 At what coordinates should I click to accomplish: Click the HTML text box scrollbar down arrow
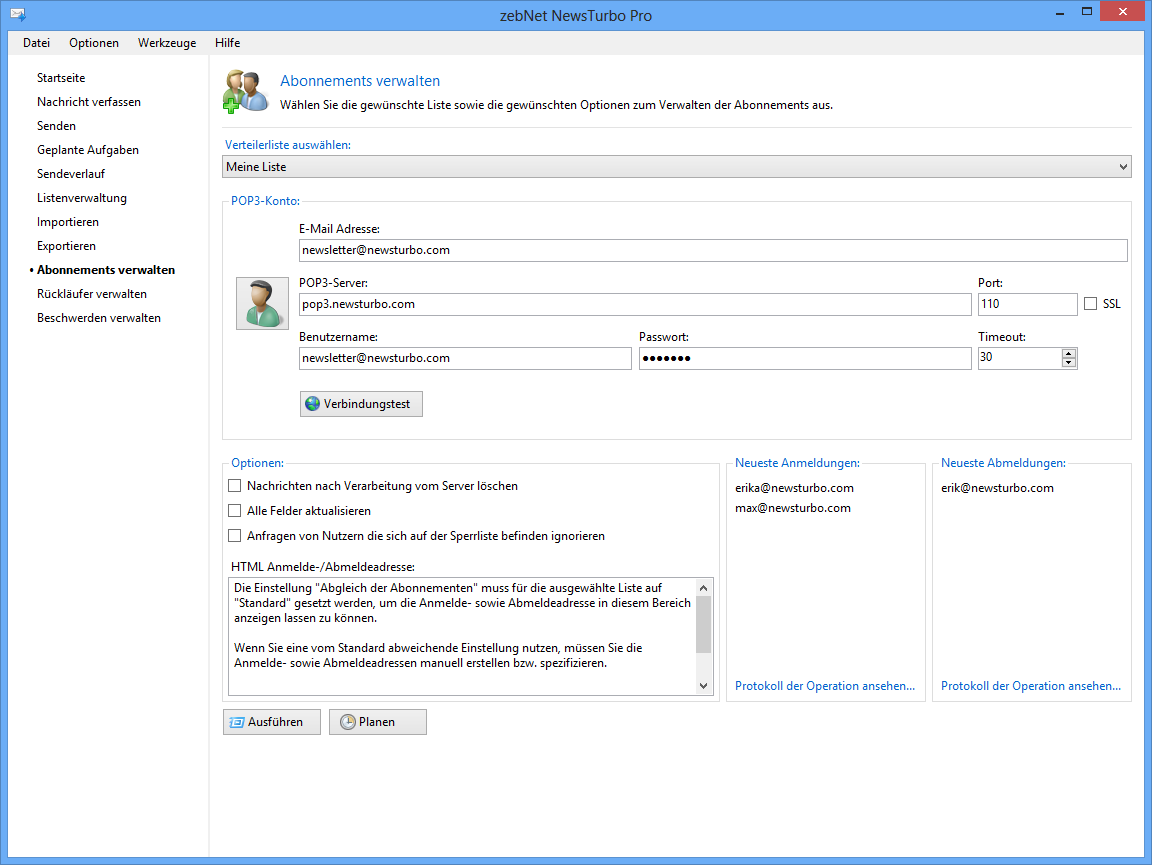click(x=703, y=686)
